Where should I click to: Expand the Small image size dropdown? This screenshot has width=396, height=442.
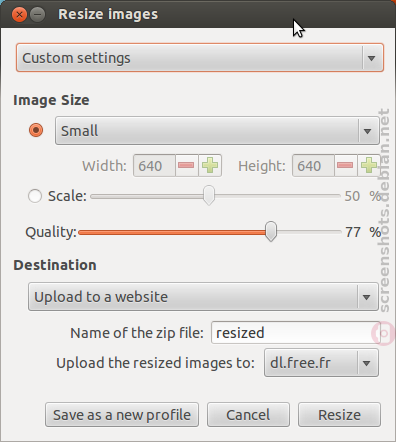pos(217,131)
